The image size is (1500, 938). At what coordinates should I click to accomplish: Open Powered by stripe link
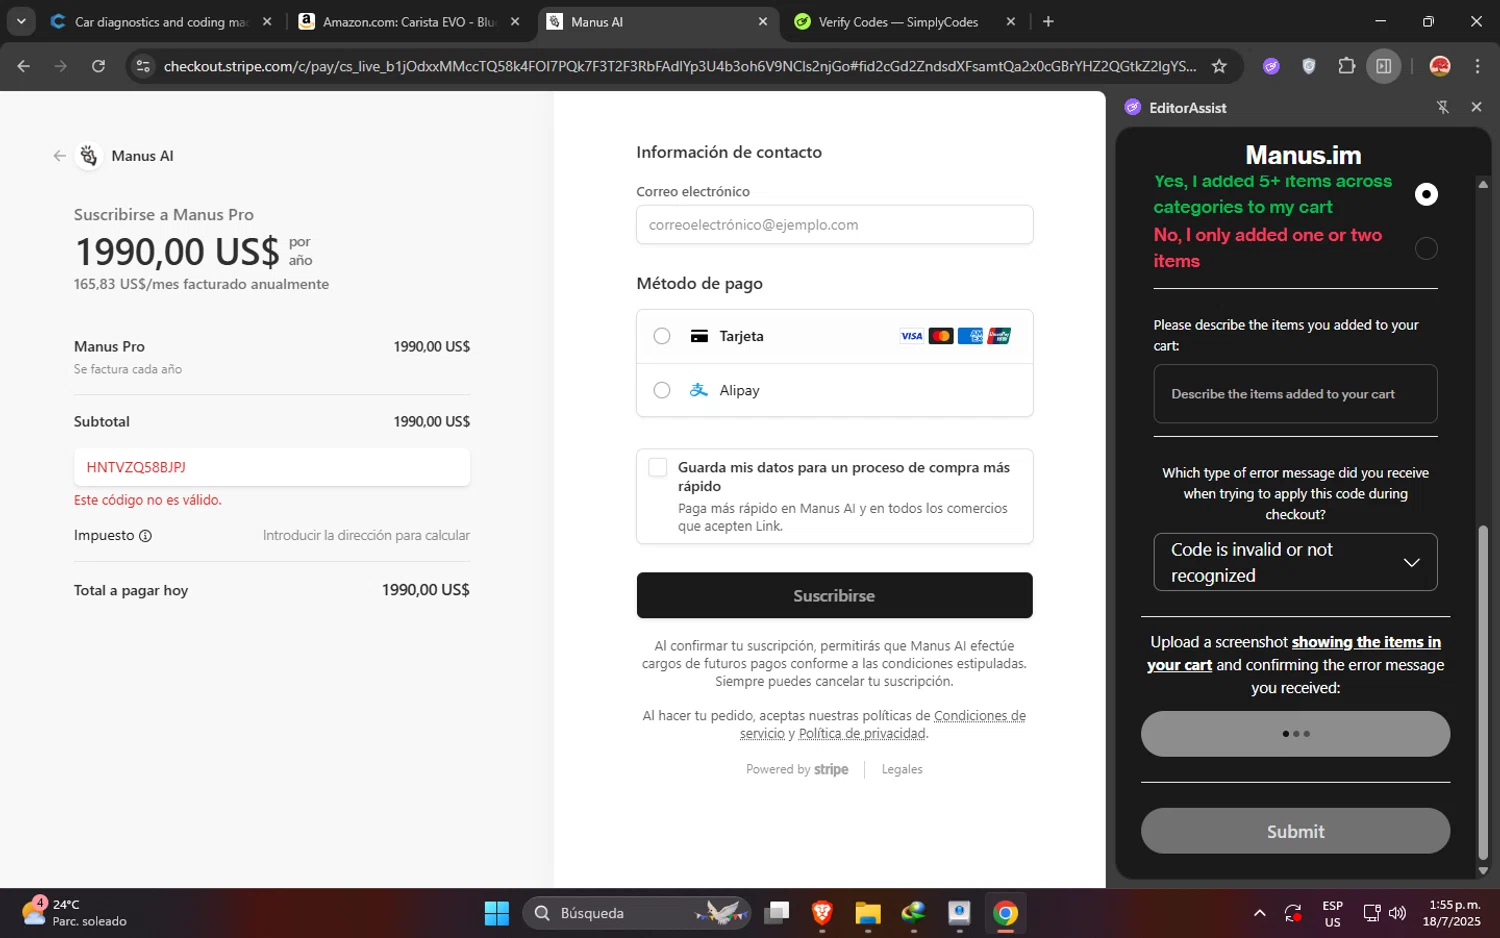797,769
